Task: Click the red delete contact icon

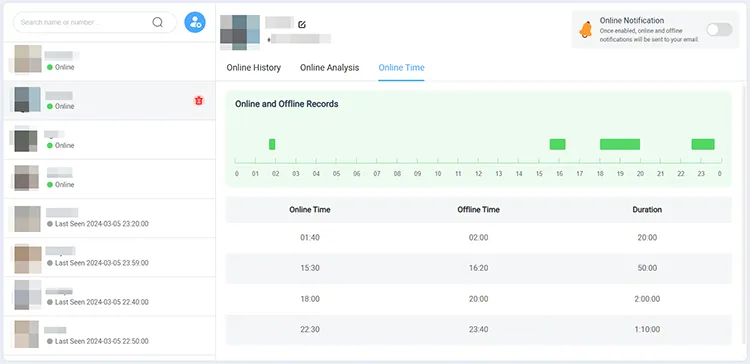Action: click(199, 100)
